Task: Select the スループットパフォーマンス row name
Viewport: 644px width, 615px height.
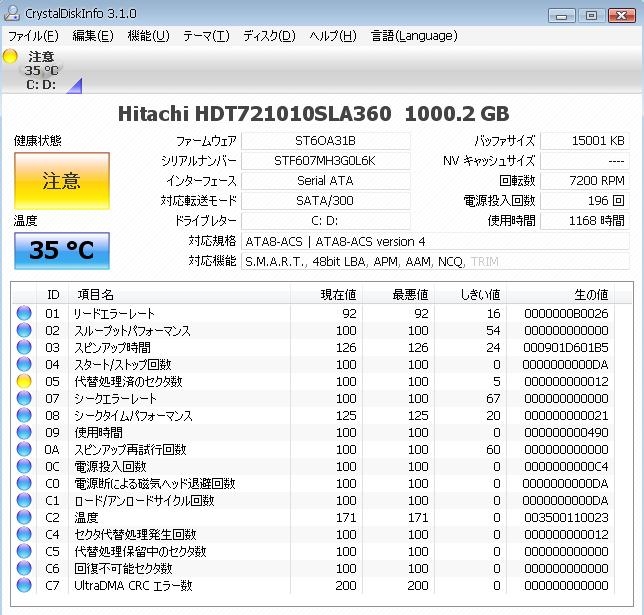Action: click(x=132, y=331)
